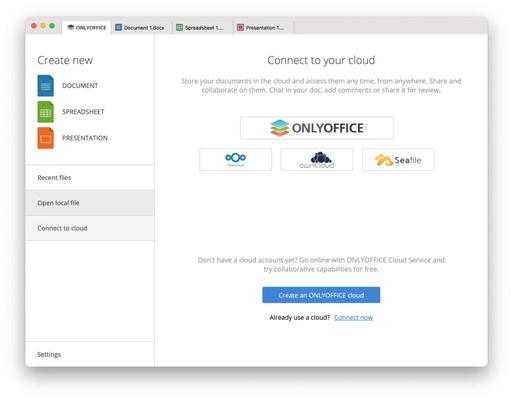Click Create an ONLYOFFICE cloud button

[321, 295]
